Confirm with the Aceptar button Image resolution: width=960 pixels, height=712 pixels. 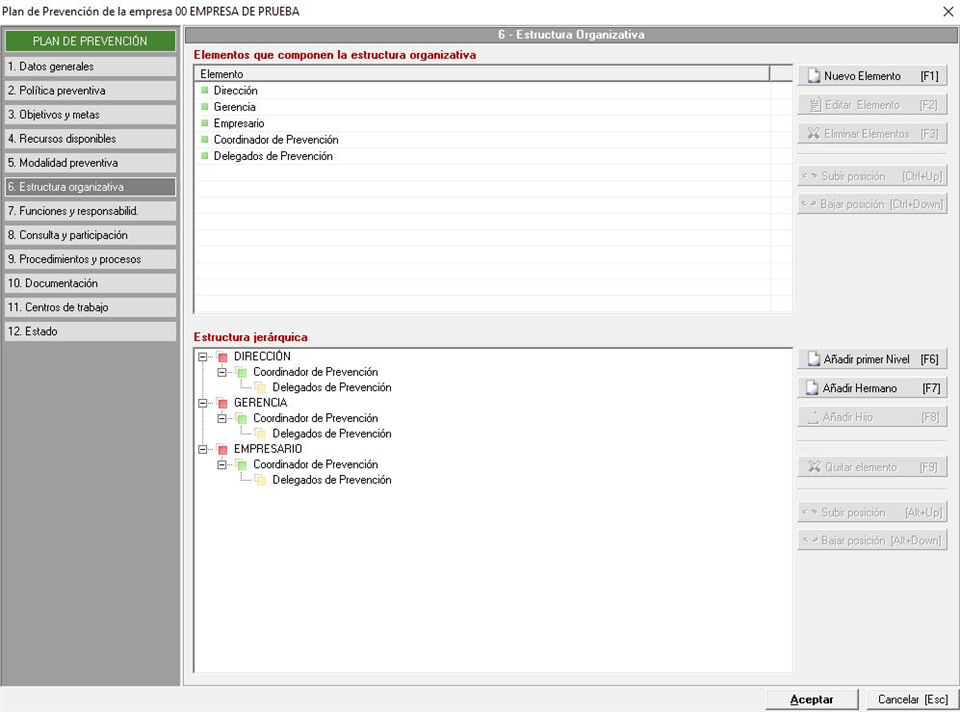point(811,700)
